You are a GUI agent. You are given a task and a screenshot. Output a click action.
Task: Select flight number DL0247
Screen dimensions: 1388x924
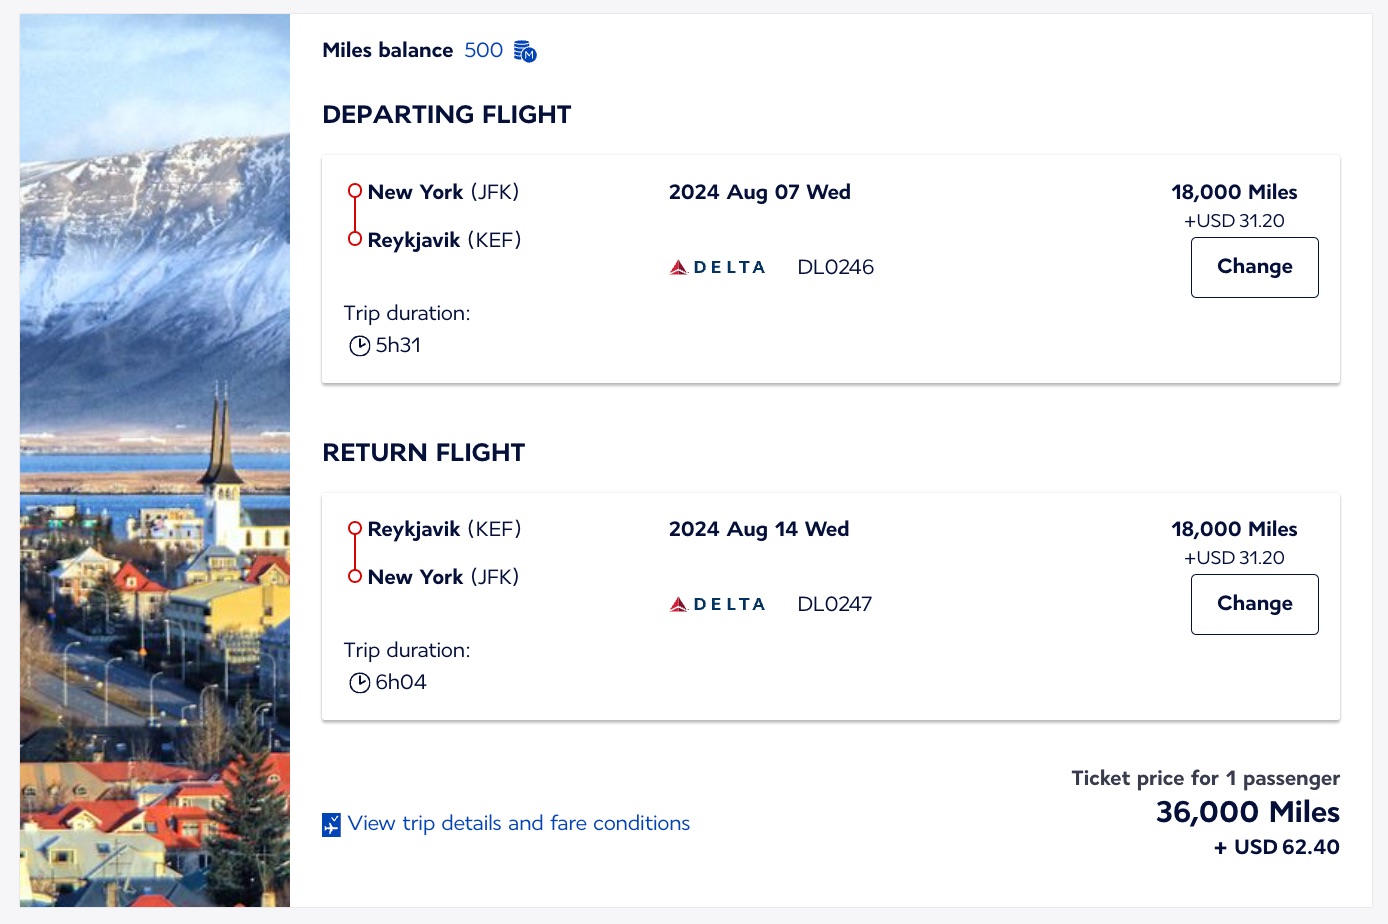(x=834, y=604)
